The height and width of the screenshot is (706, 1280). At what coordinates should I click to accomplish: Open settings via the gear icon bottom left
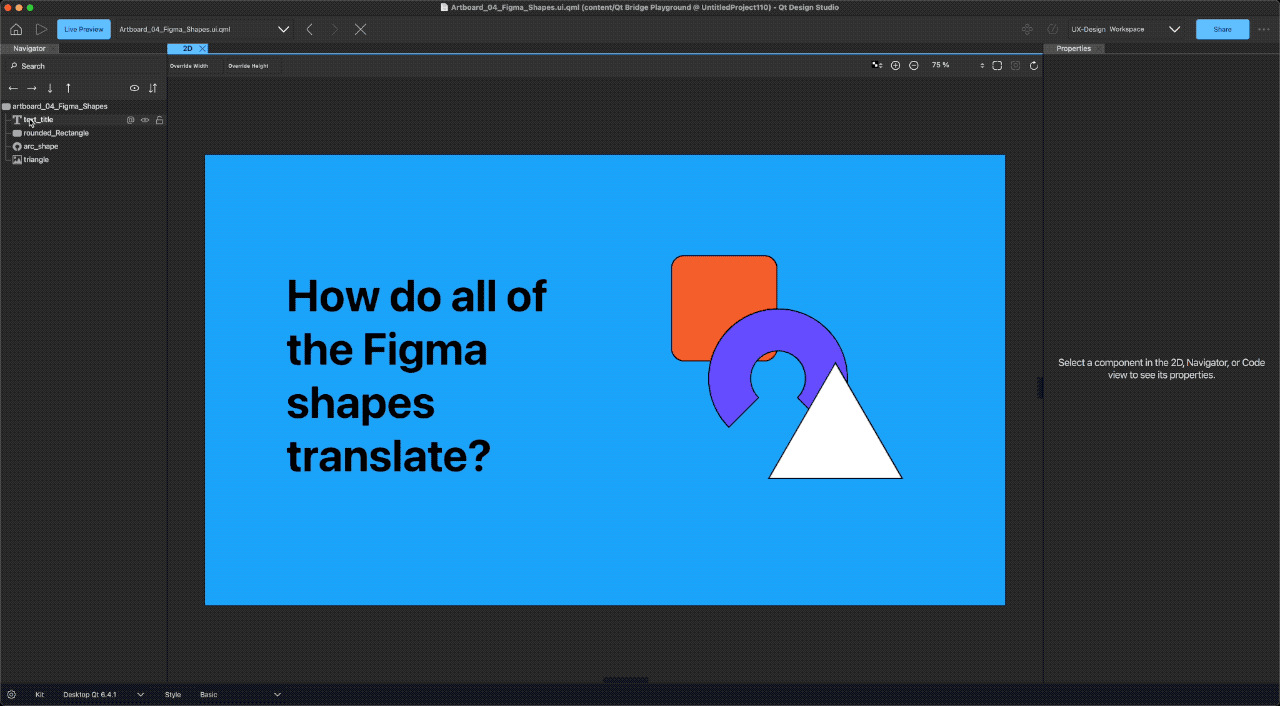coord(11,694)
